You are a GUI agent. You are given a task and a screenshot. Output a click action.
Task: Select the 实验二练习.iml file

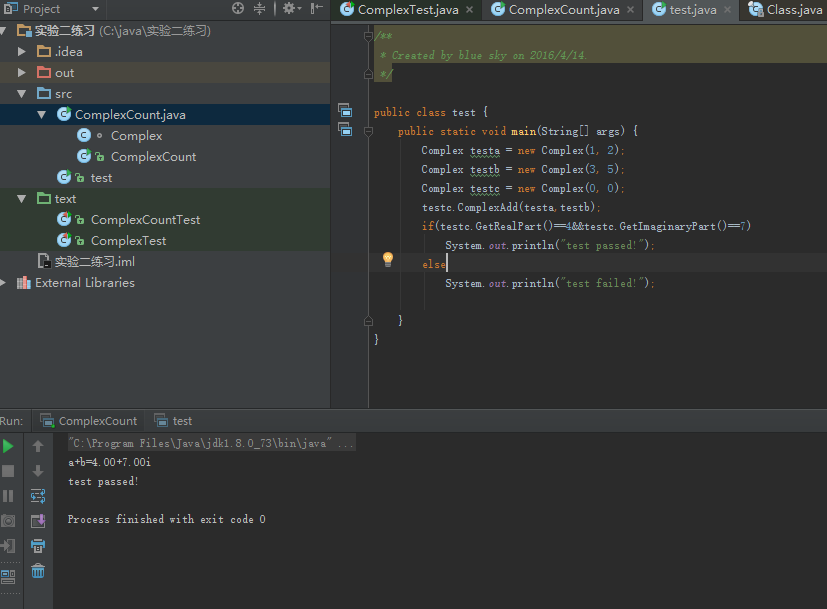click(94, 262)
